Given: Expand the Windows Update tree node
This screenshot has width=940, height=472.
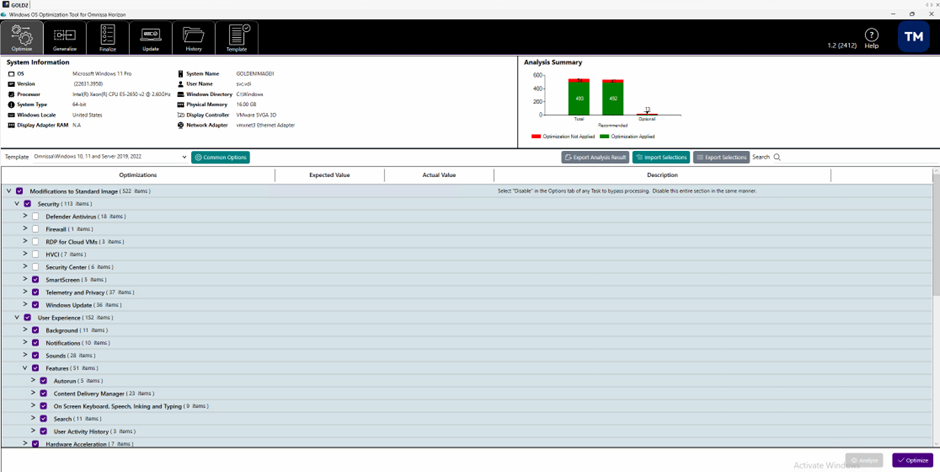Looking at the screenshot, I should click(25, 305).
